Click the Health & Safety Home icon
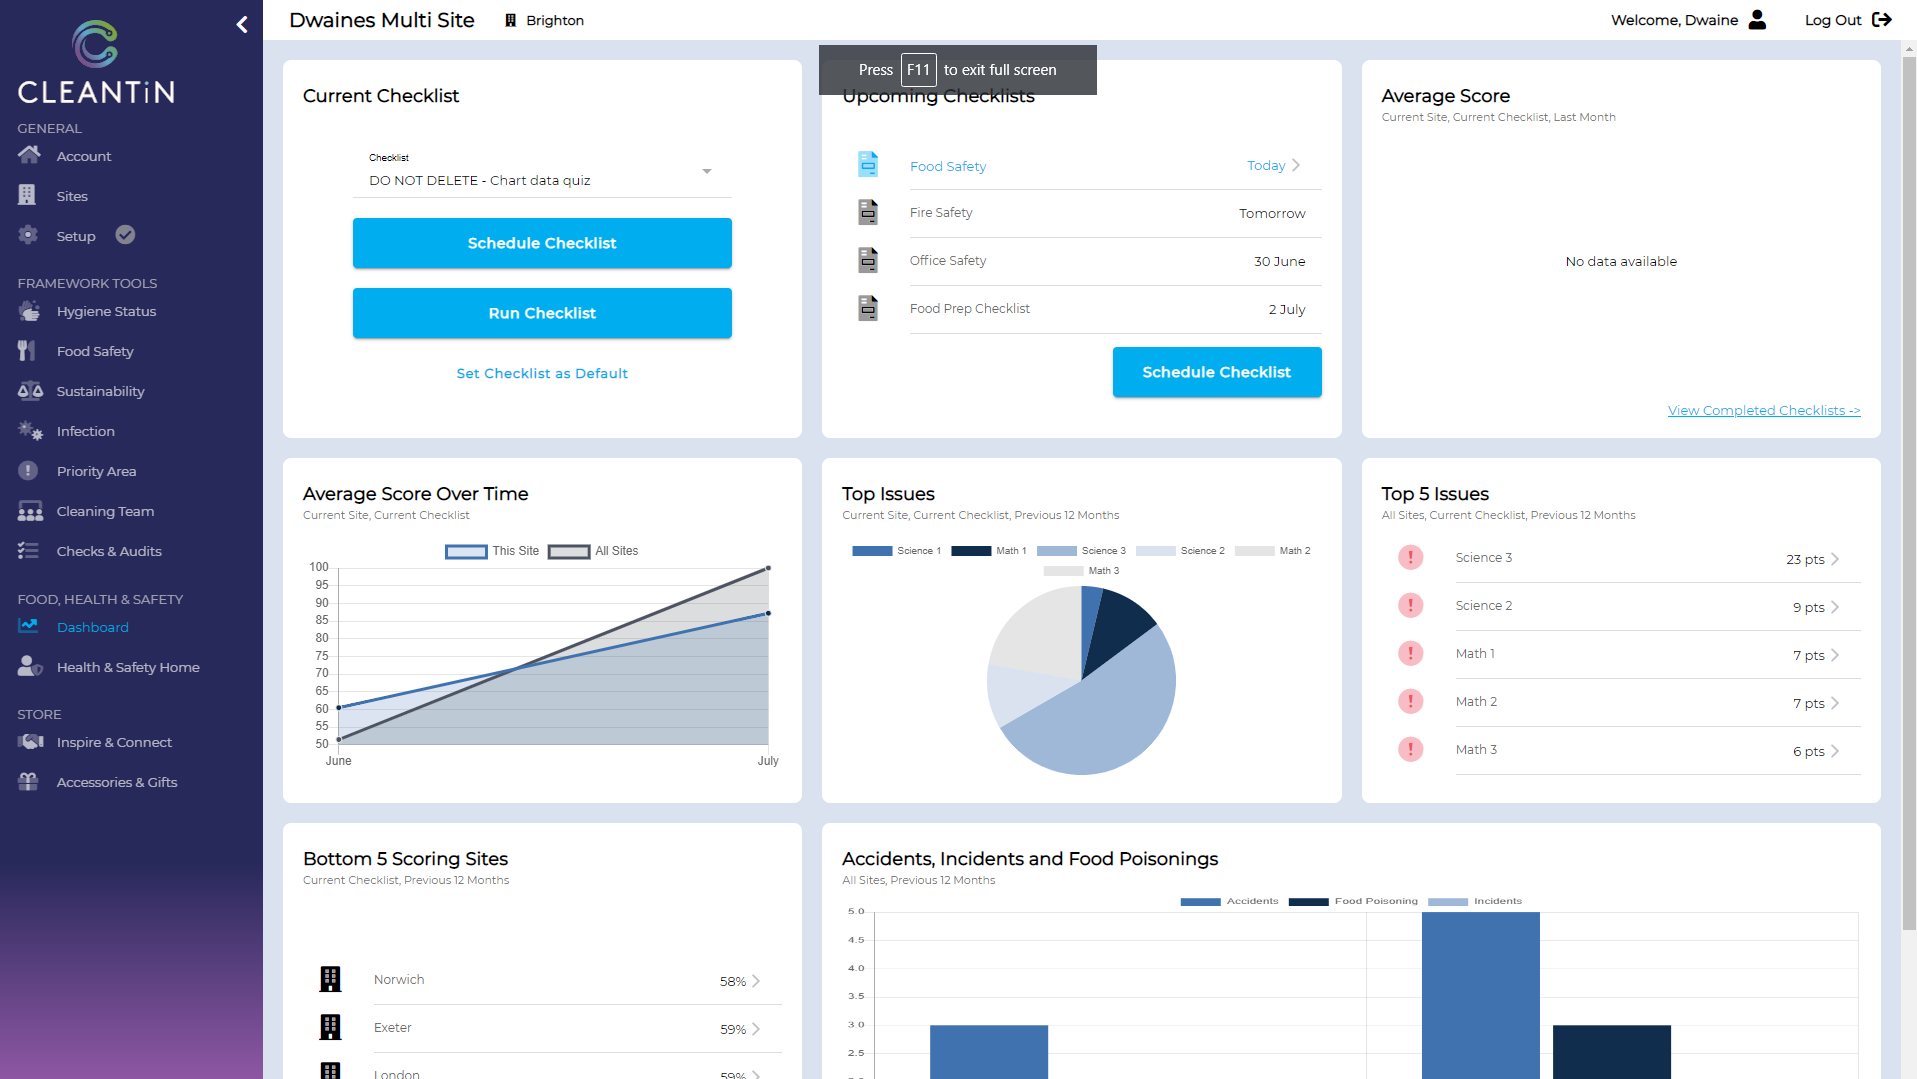 point(30,666)
